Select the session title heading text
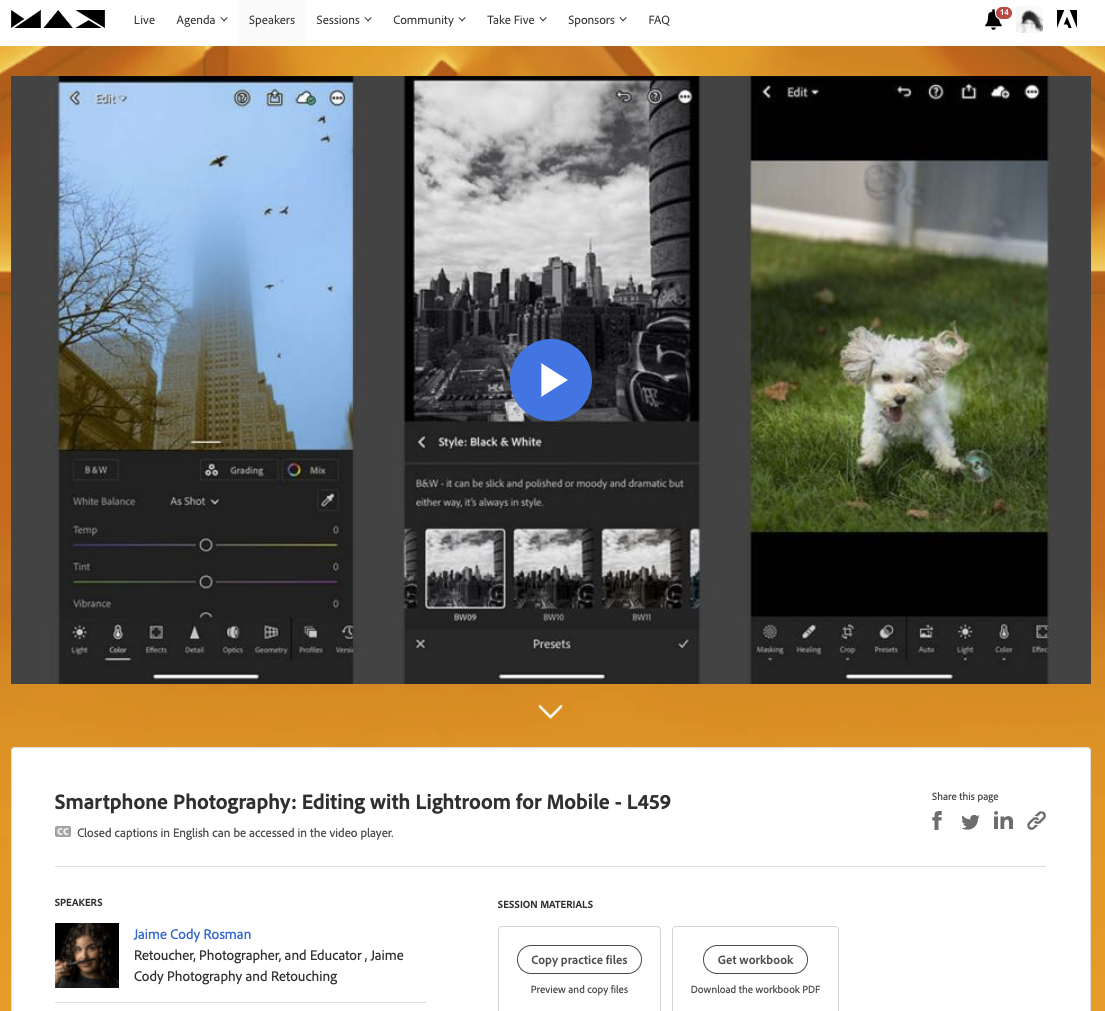 [x=362, y=802]
